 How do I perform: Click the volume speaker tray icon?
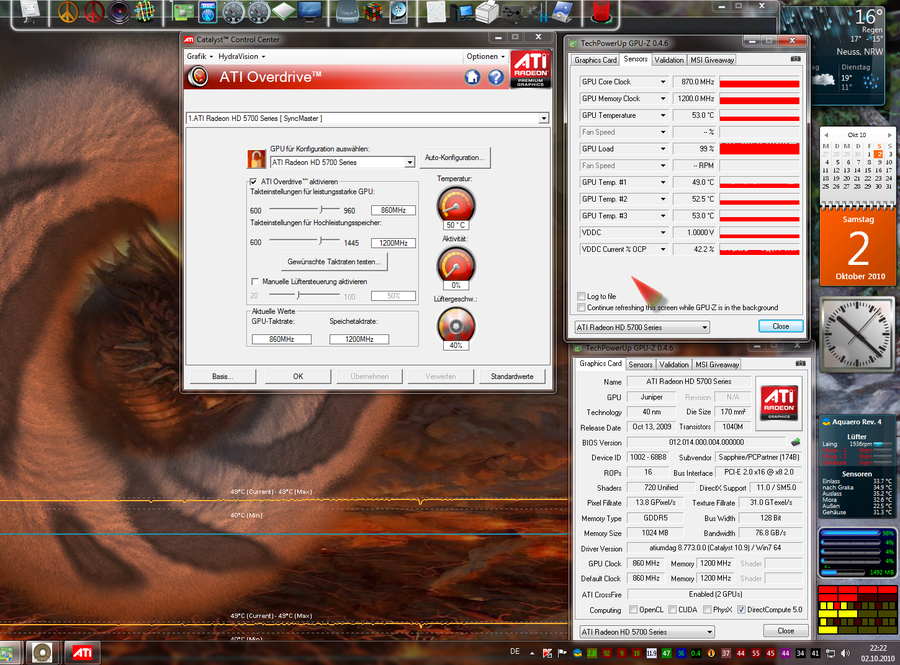[x=845, y=653]
